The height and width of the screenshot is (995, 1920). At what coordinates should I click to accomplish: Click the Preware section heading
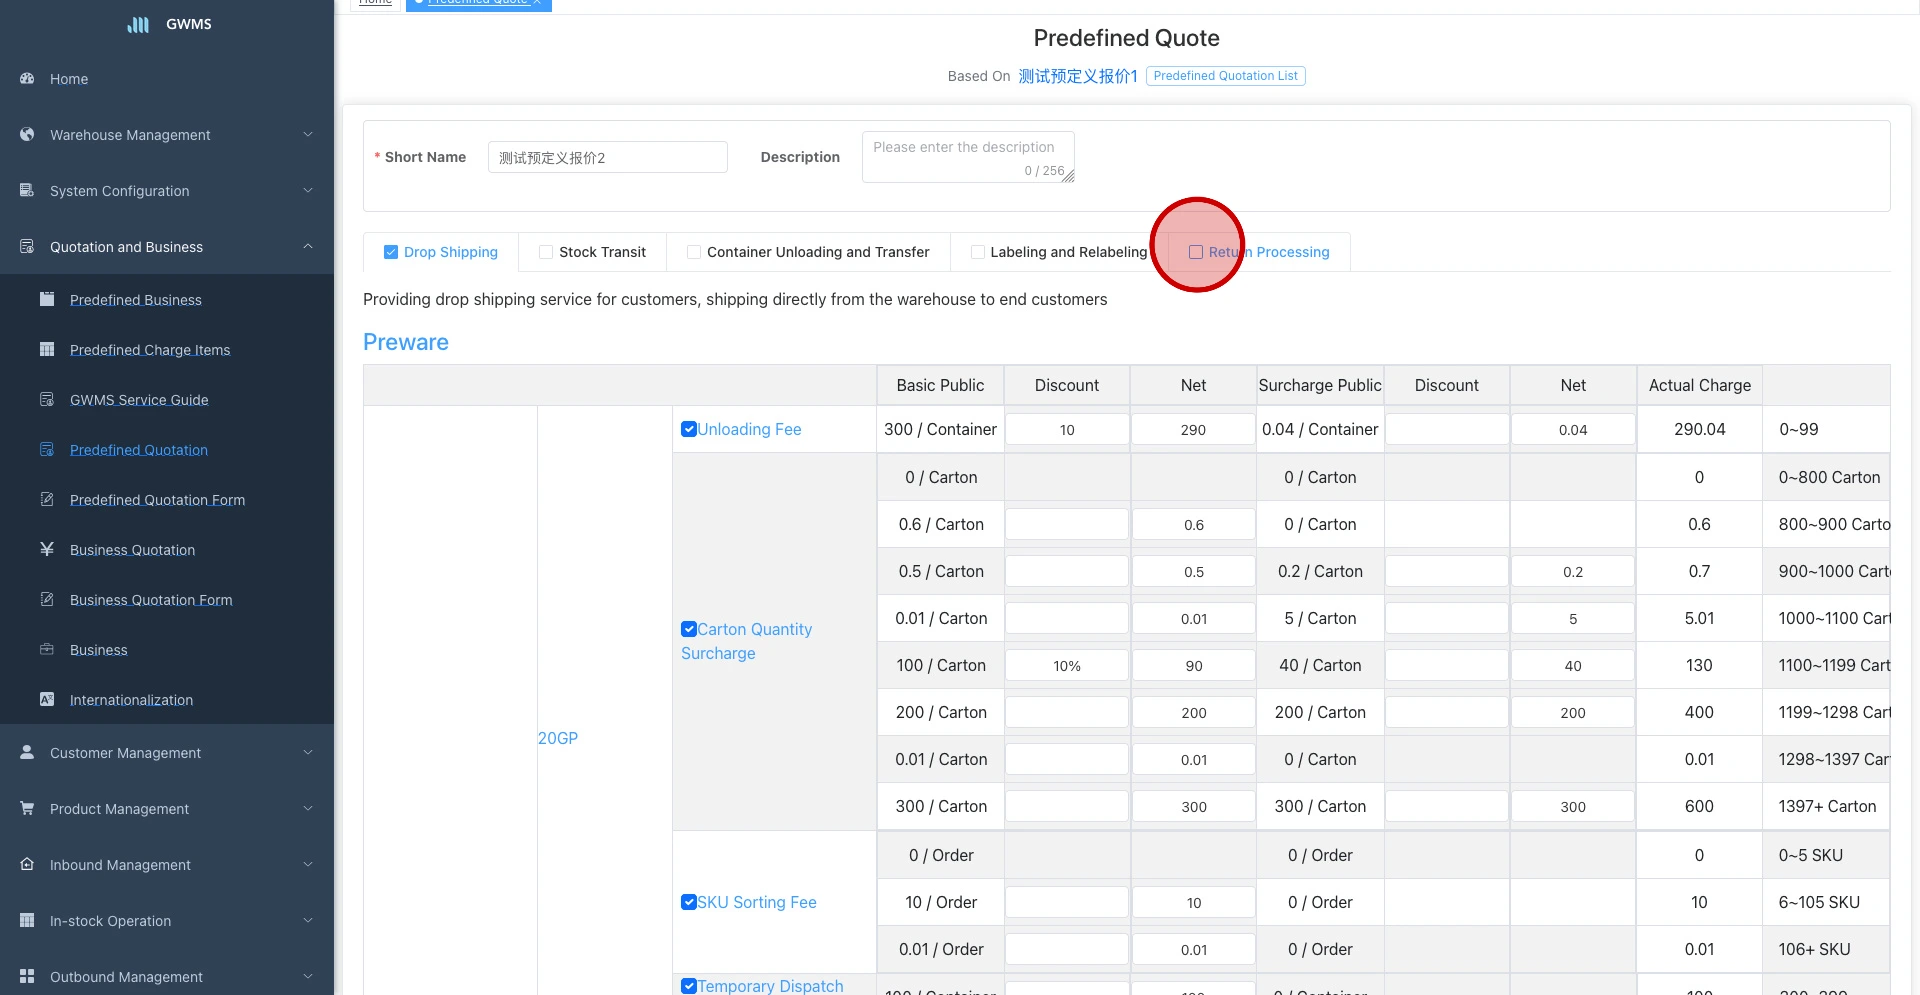(x=406, y=342)
